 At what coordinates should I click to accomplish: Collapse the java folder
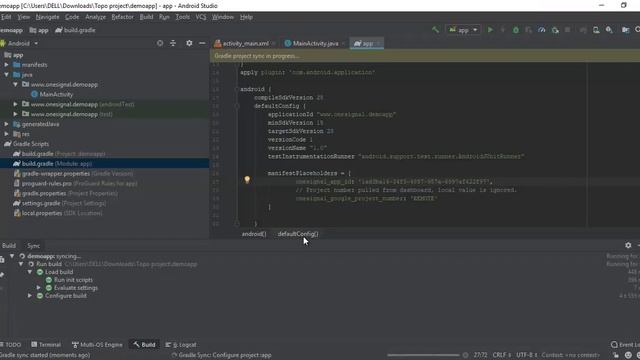click(x=7, y=75)
